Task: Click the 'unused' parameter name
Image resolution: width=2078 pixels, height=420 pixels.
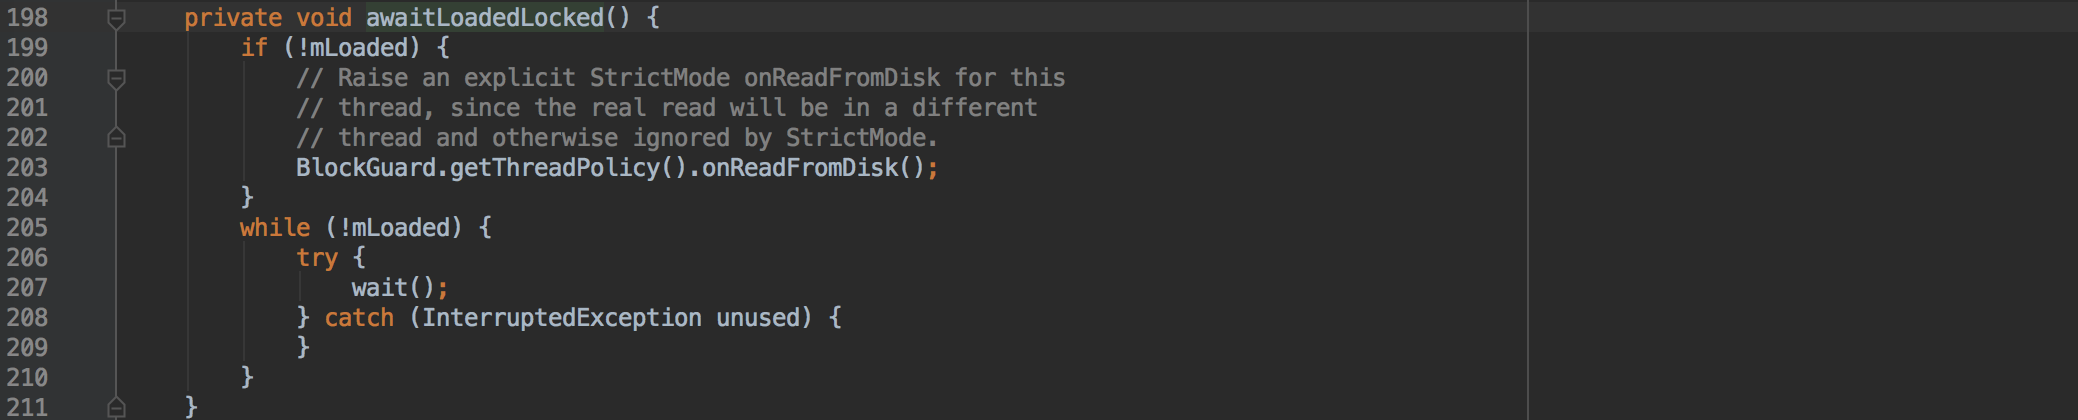Action: click(x=757, y=318)
